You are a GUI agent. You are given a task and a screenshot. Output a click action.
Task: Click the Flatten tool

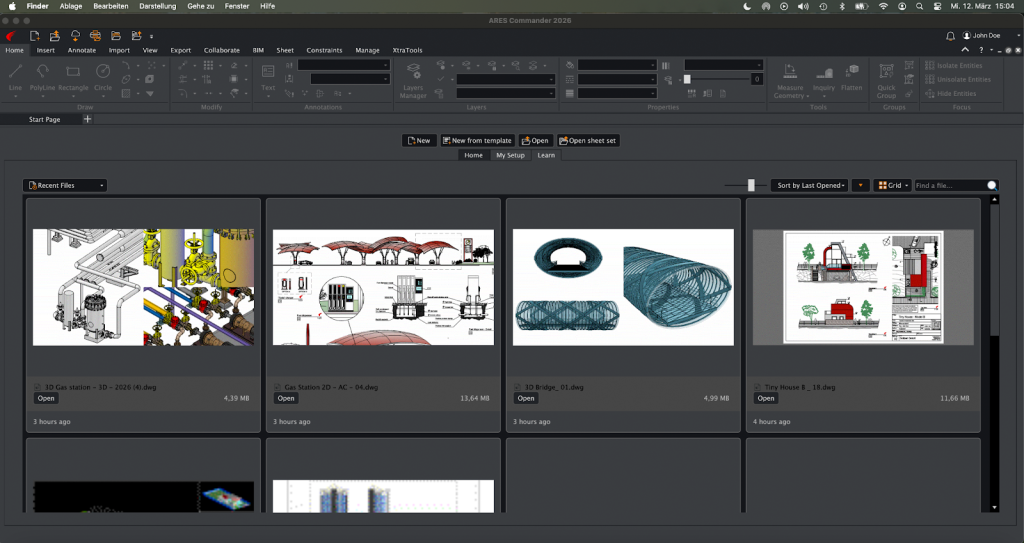pos(852,76)
